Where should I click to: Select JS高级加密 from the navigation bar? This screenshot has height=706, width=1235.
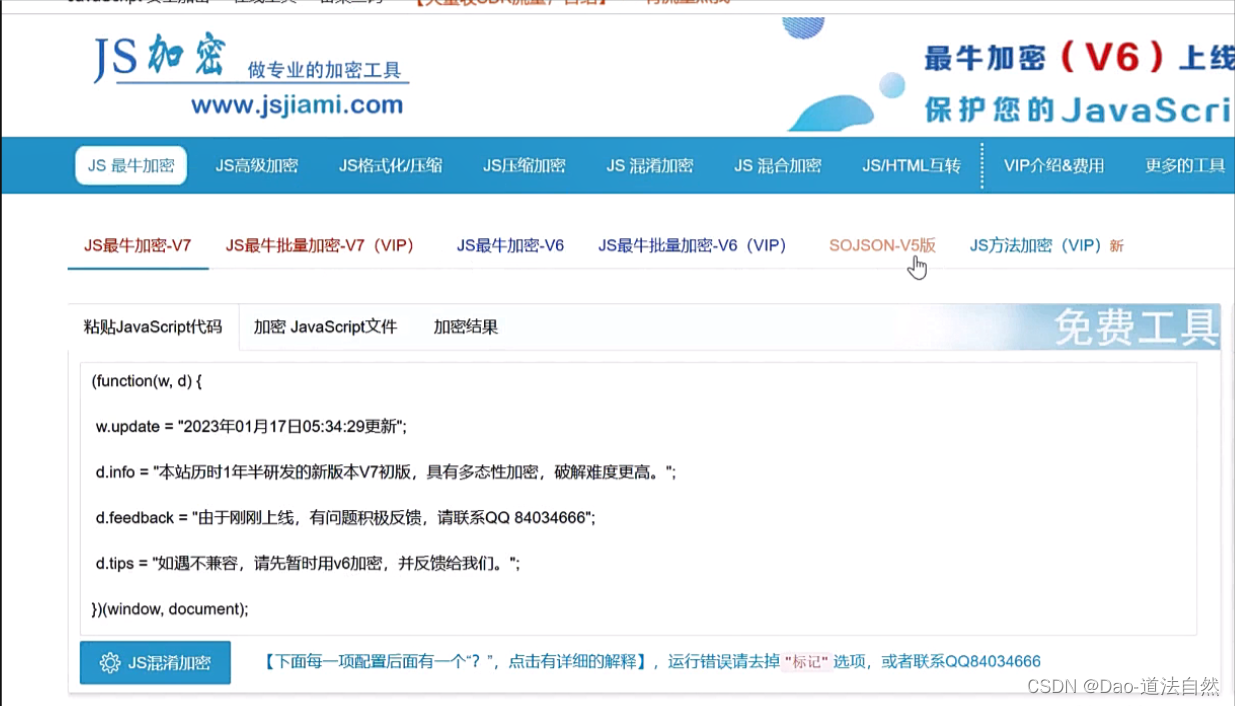(x=257, y=165)
